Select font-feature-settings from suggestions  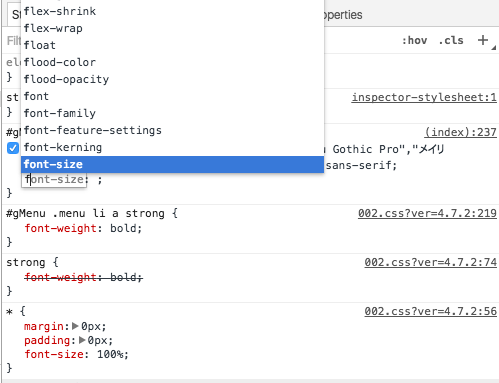point(172,130)
